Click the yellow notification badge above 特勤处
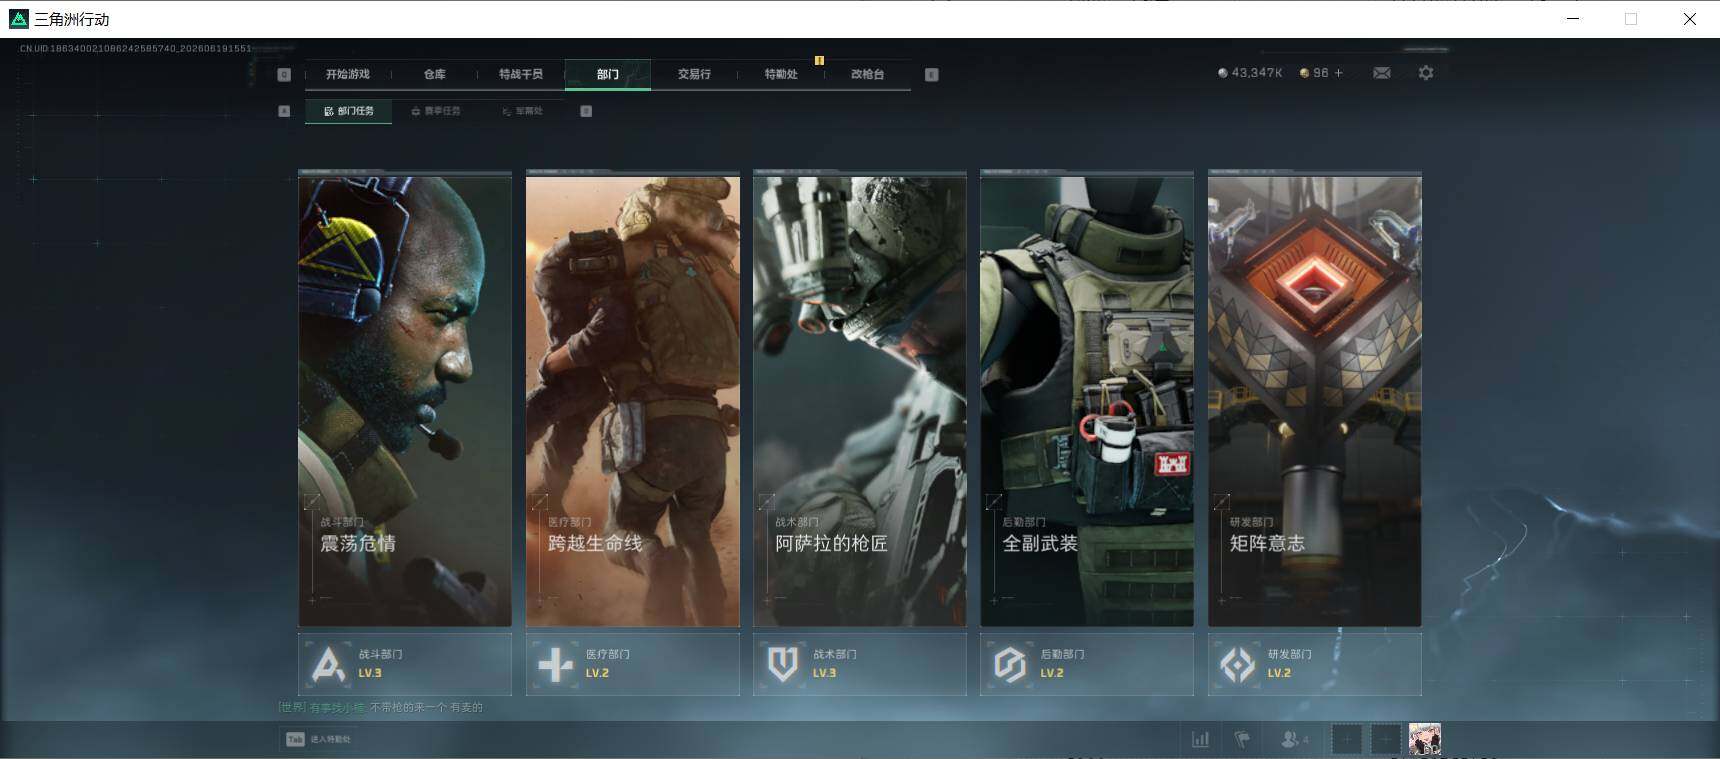 click(x=819, y=60)
